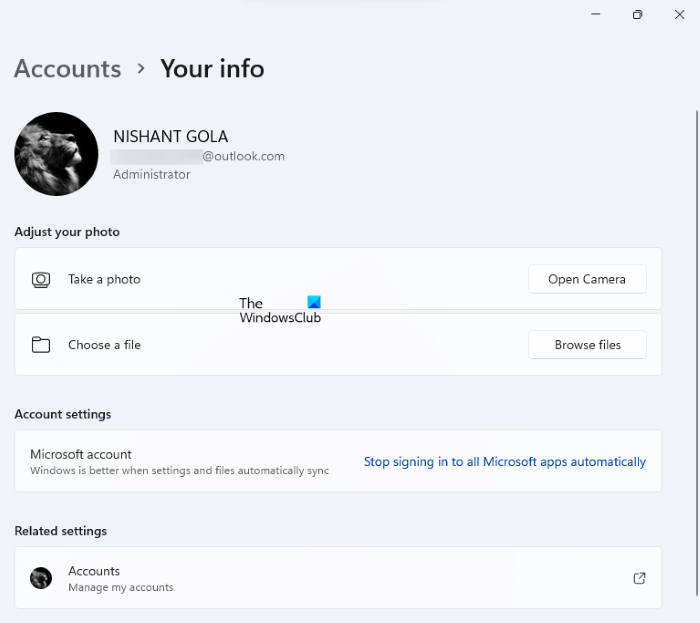Stop signing in to all Microsoft apps automatically
Viewport: 700px width, 623px height.
(x=504, y=462)
